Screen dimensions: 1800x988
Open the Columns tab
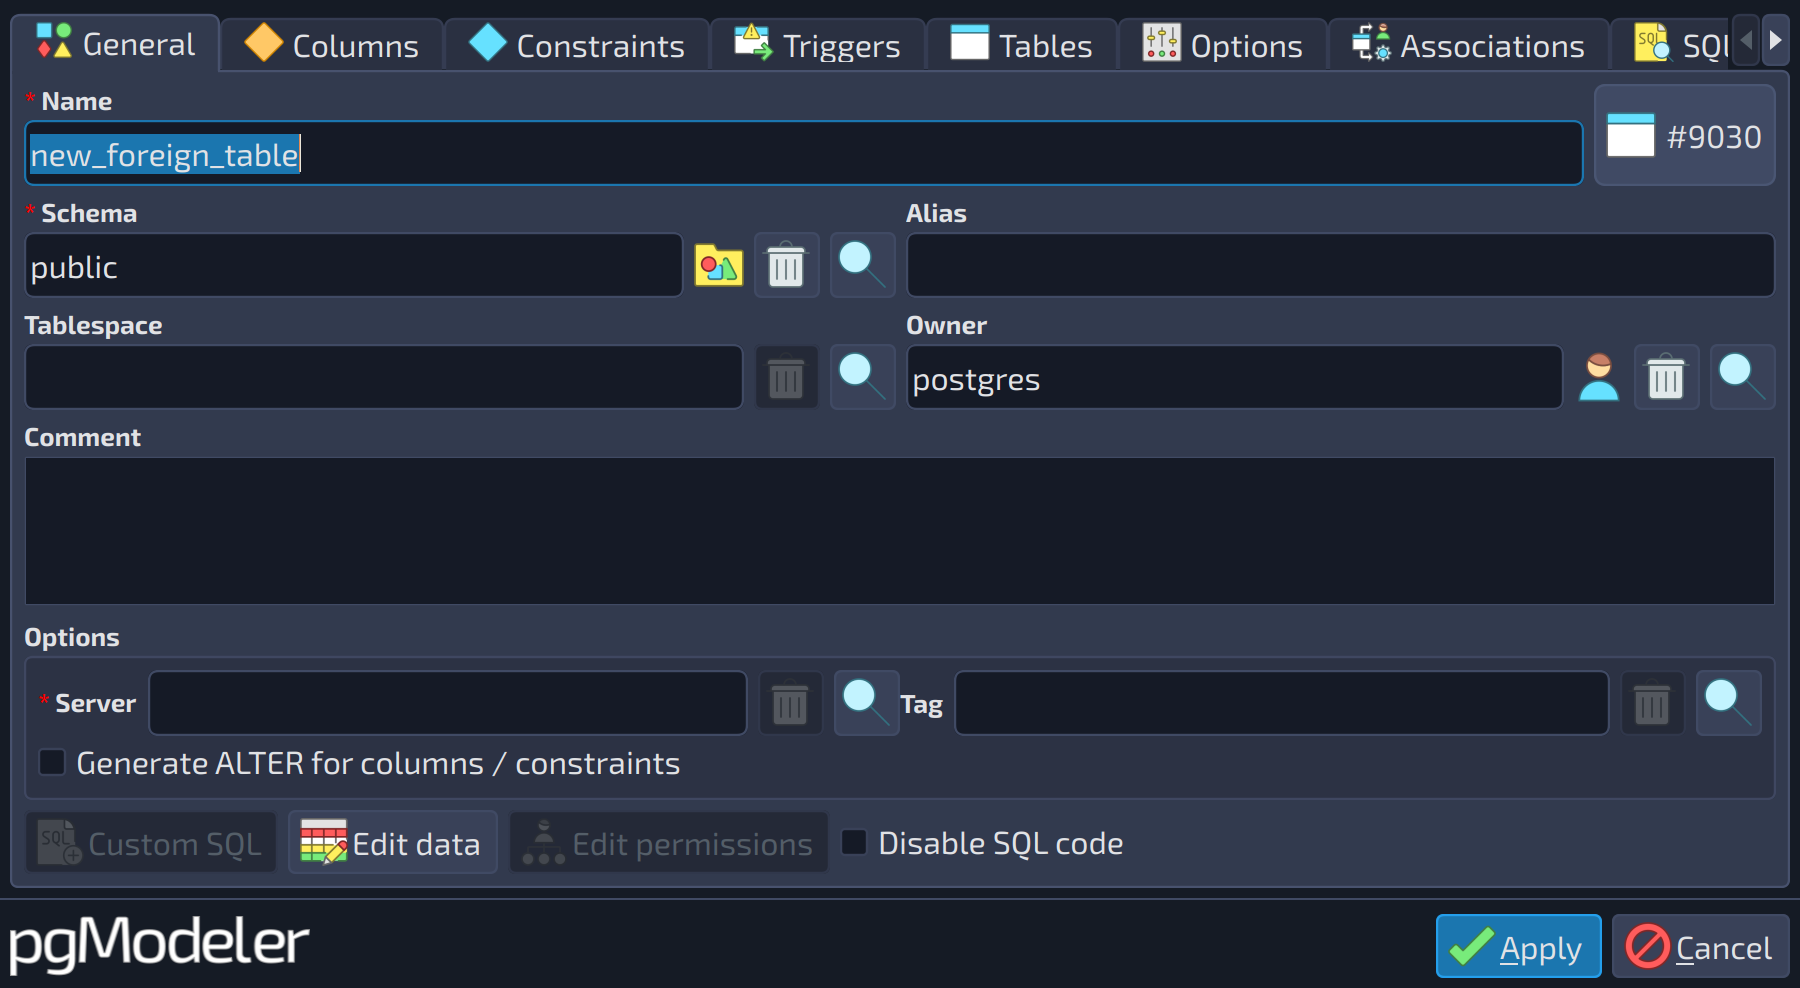pos(332,45)
